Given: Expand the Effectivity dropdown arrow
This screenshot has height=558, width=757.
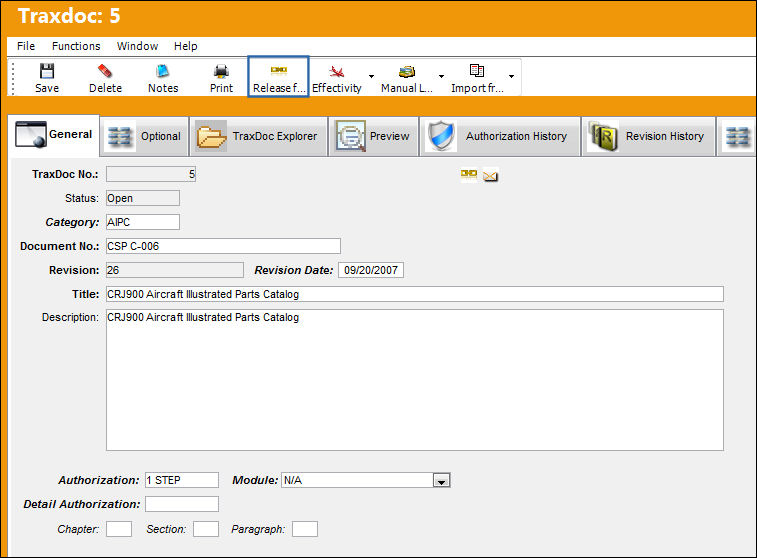Looking at the screenshot, I should tap(371, 76).
